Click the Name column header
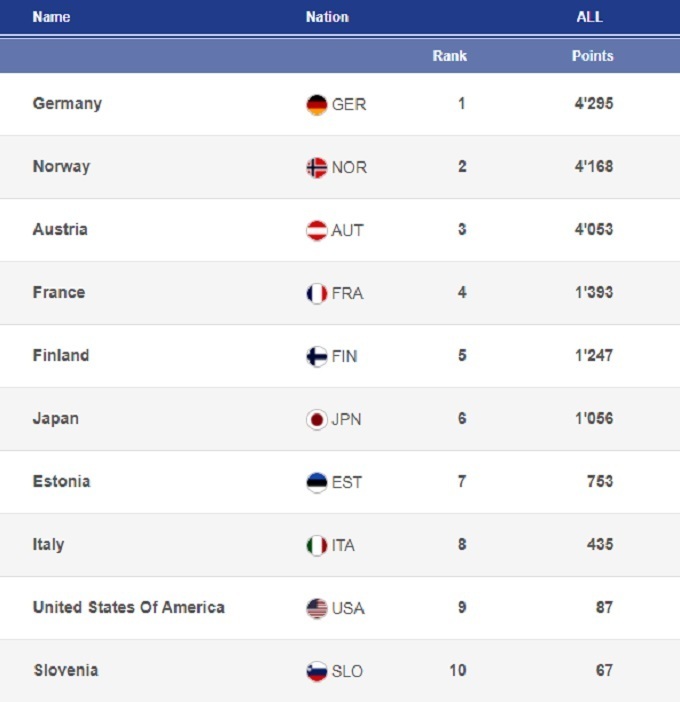The width and height of the screenshot is (680, 702). tap(51, 17)
